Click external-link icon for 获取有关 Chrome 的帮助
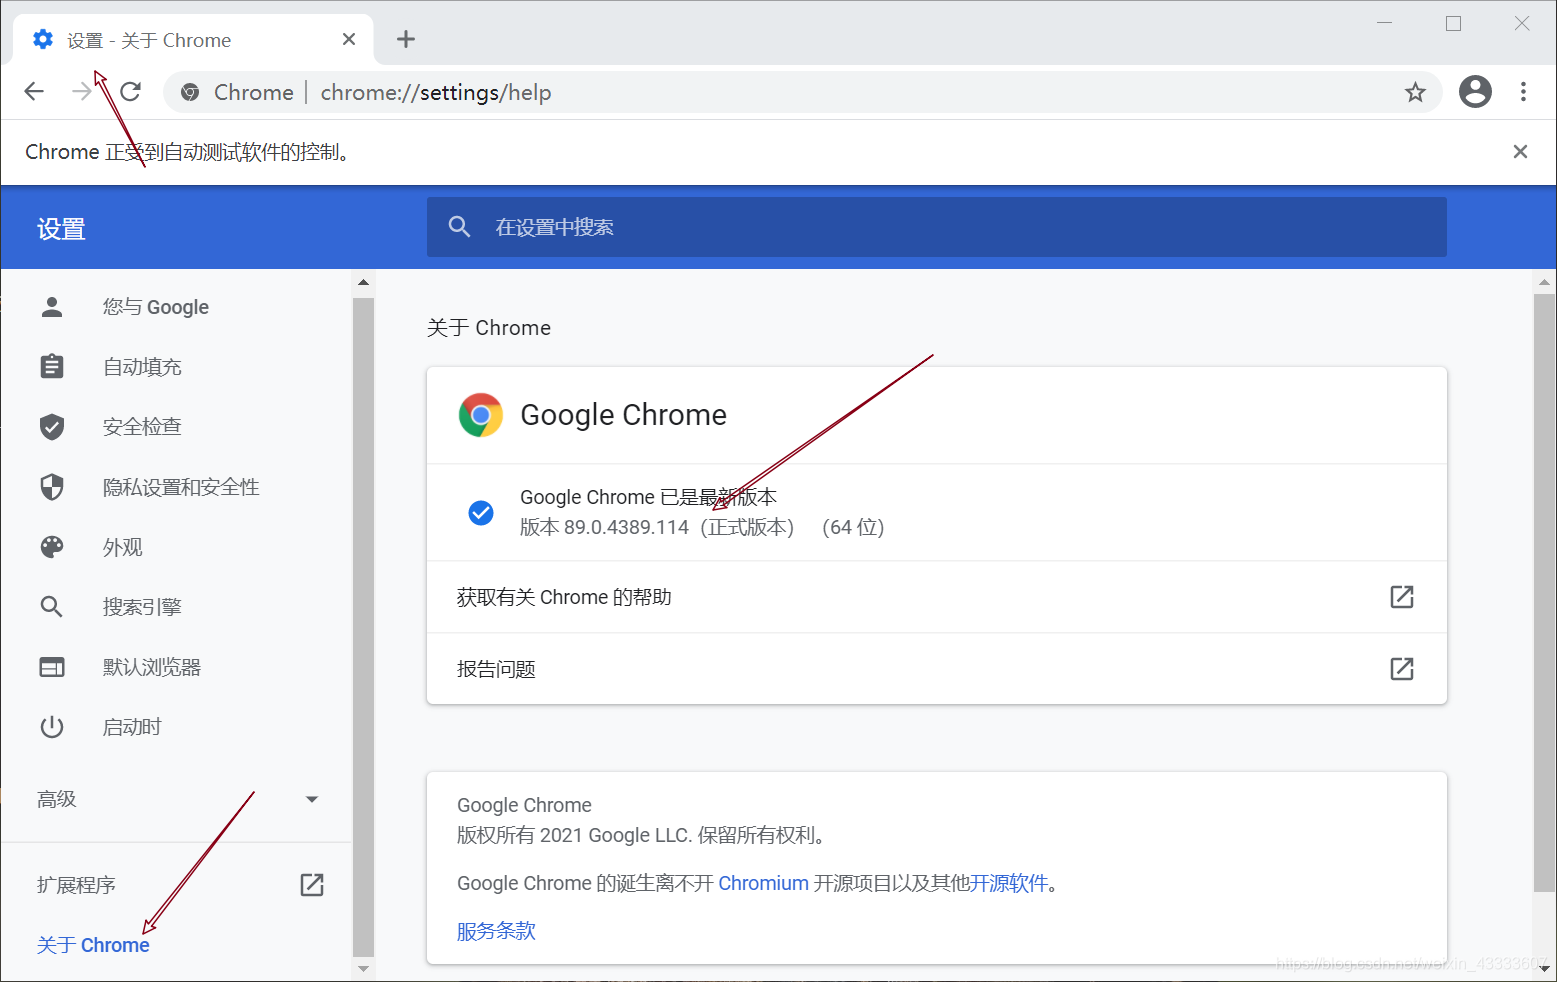 [1402, 597]
